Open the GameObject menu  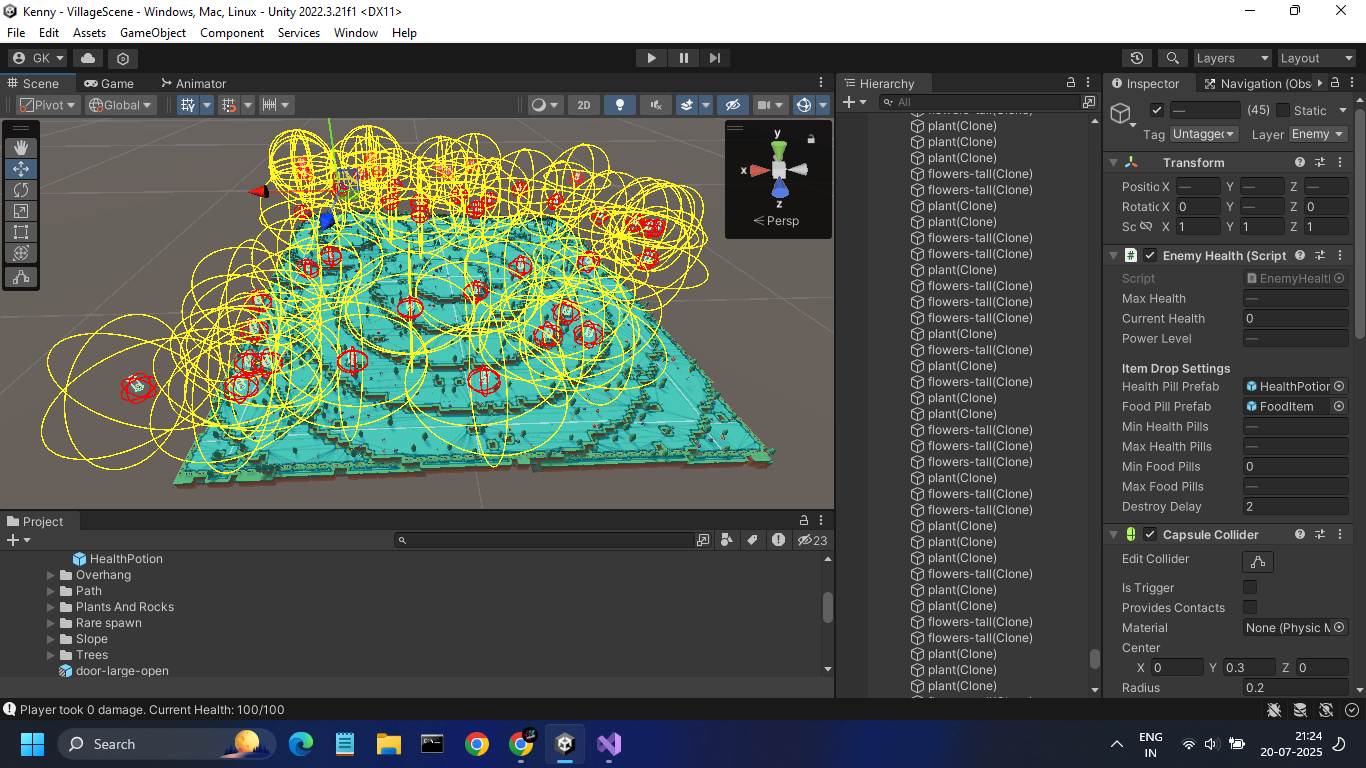pos(153,33)
